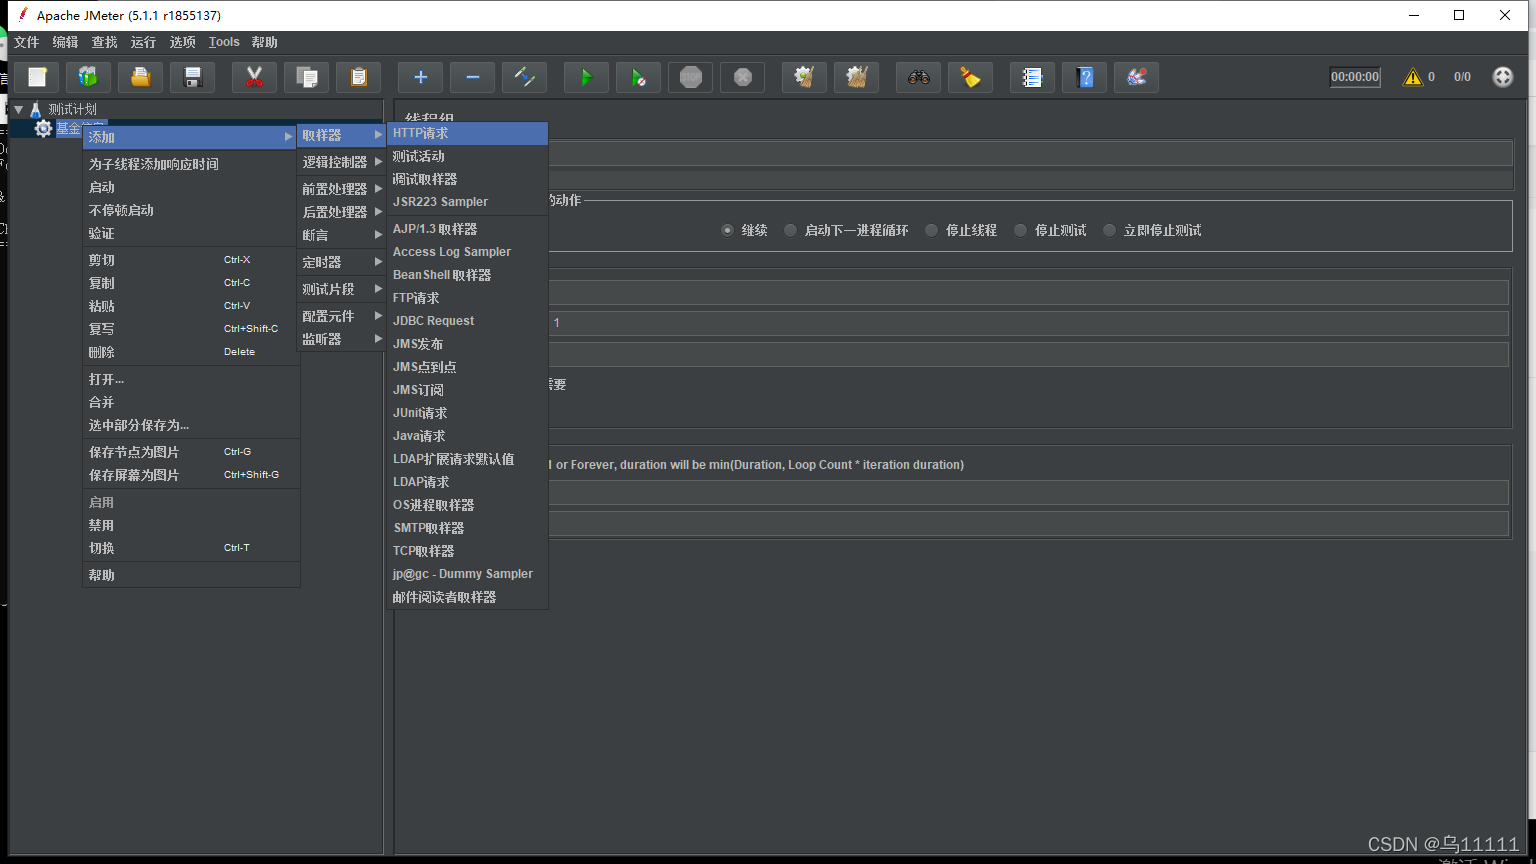Select 选中部分保存为... menu entry
Image resolution: width=1536 pixels, height=864 pixels.
pos(191,425)
